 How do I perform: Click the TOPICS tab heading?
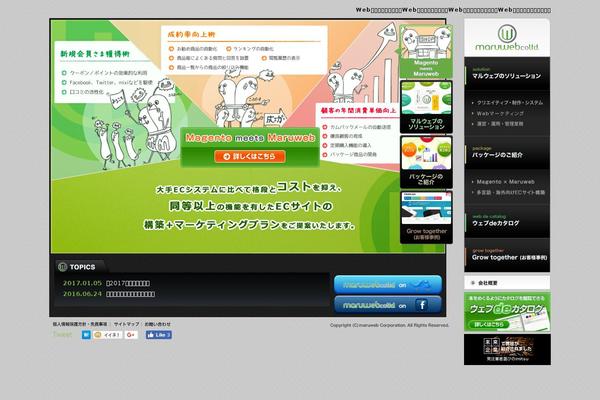tap(82, 267)
